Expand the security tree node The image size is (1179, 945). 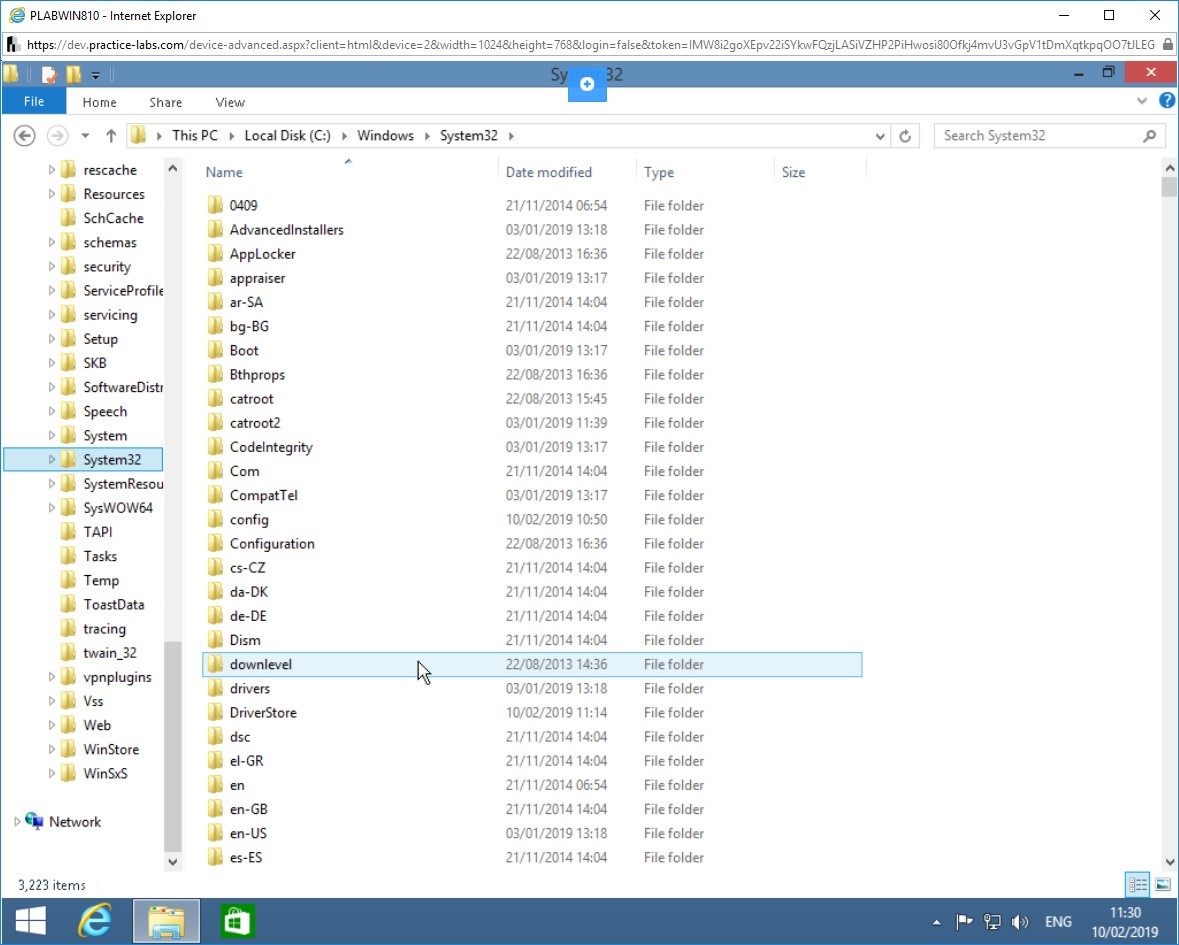pyautogui.click(x=52, y=266)
